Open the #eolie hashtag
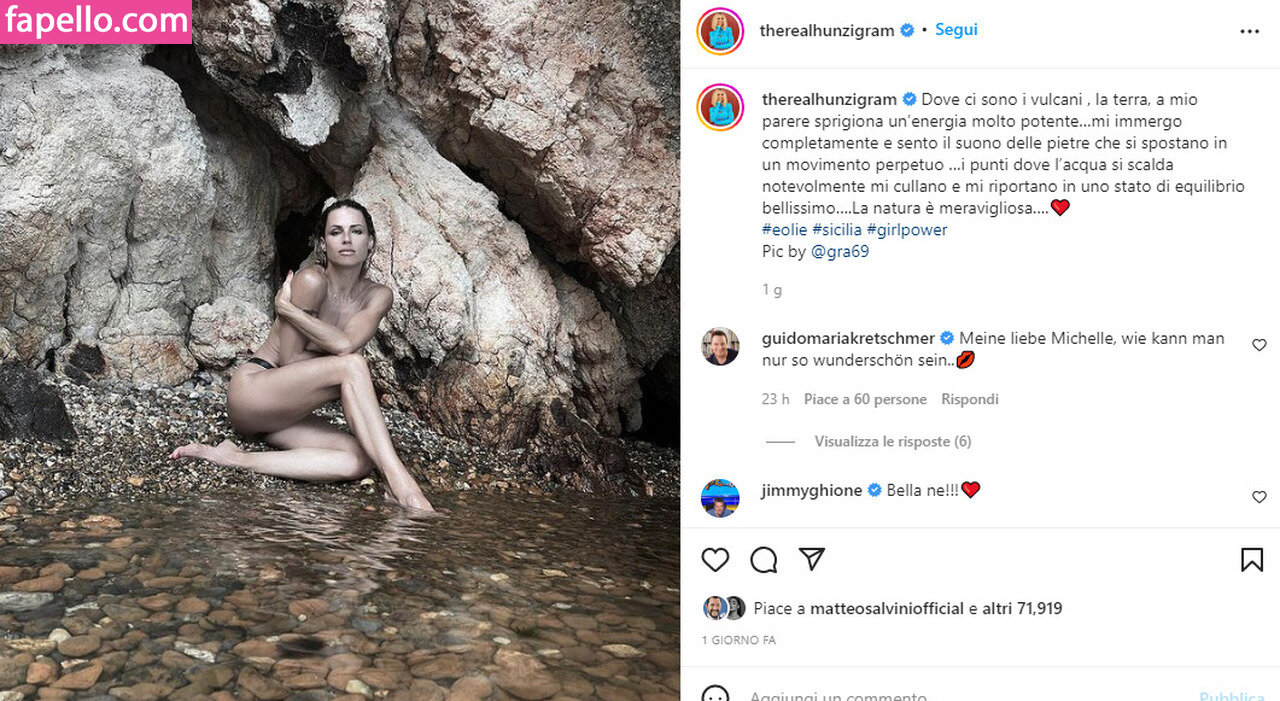Viewport: 1280px width, 701px height. [x=785, y=230]
